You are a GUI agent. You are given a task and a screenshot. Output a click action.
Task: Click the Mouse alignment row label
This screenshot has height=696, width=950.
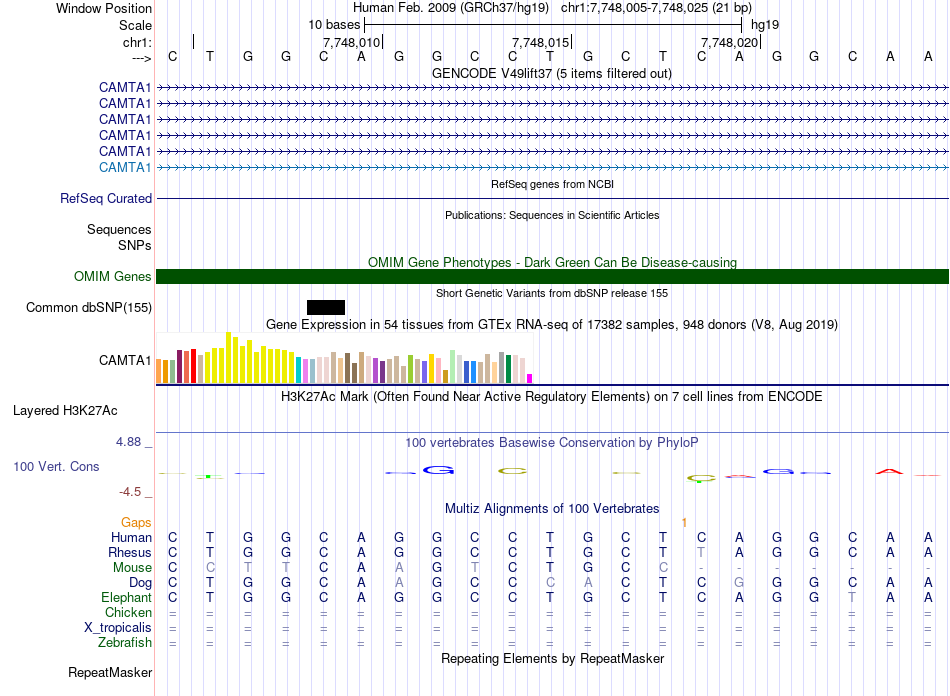pos(132,568)
